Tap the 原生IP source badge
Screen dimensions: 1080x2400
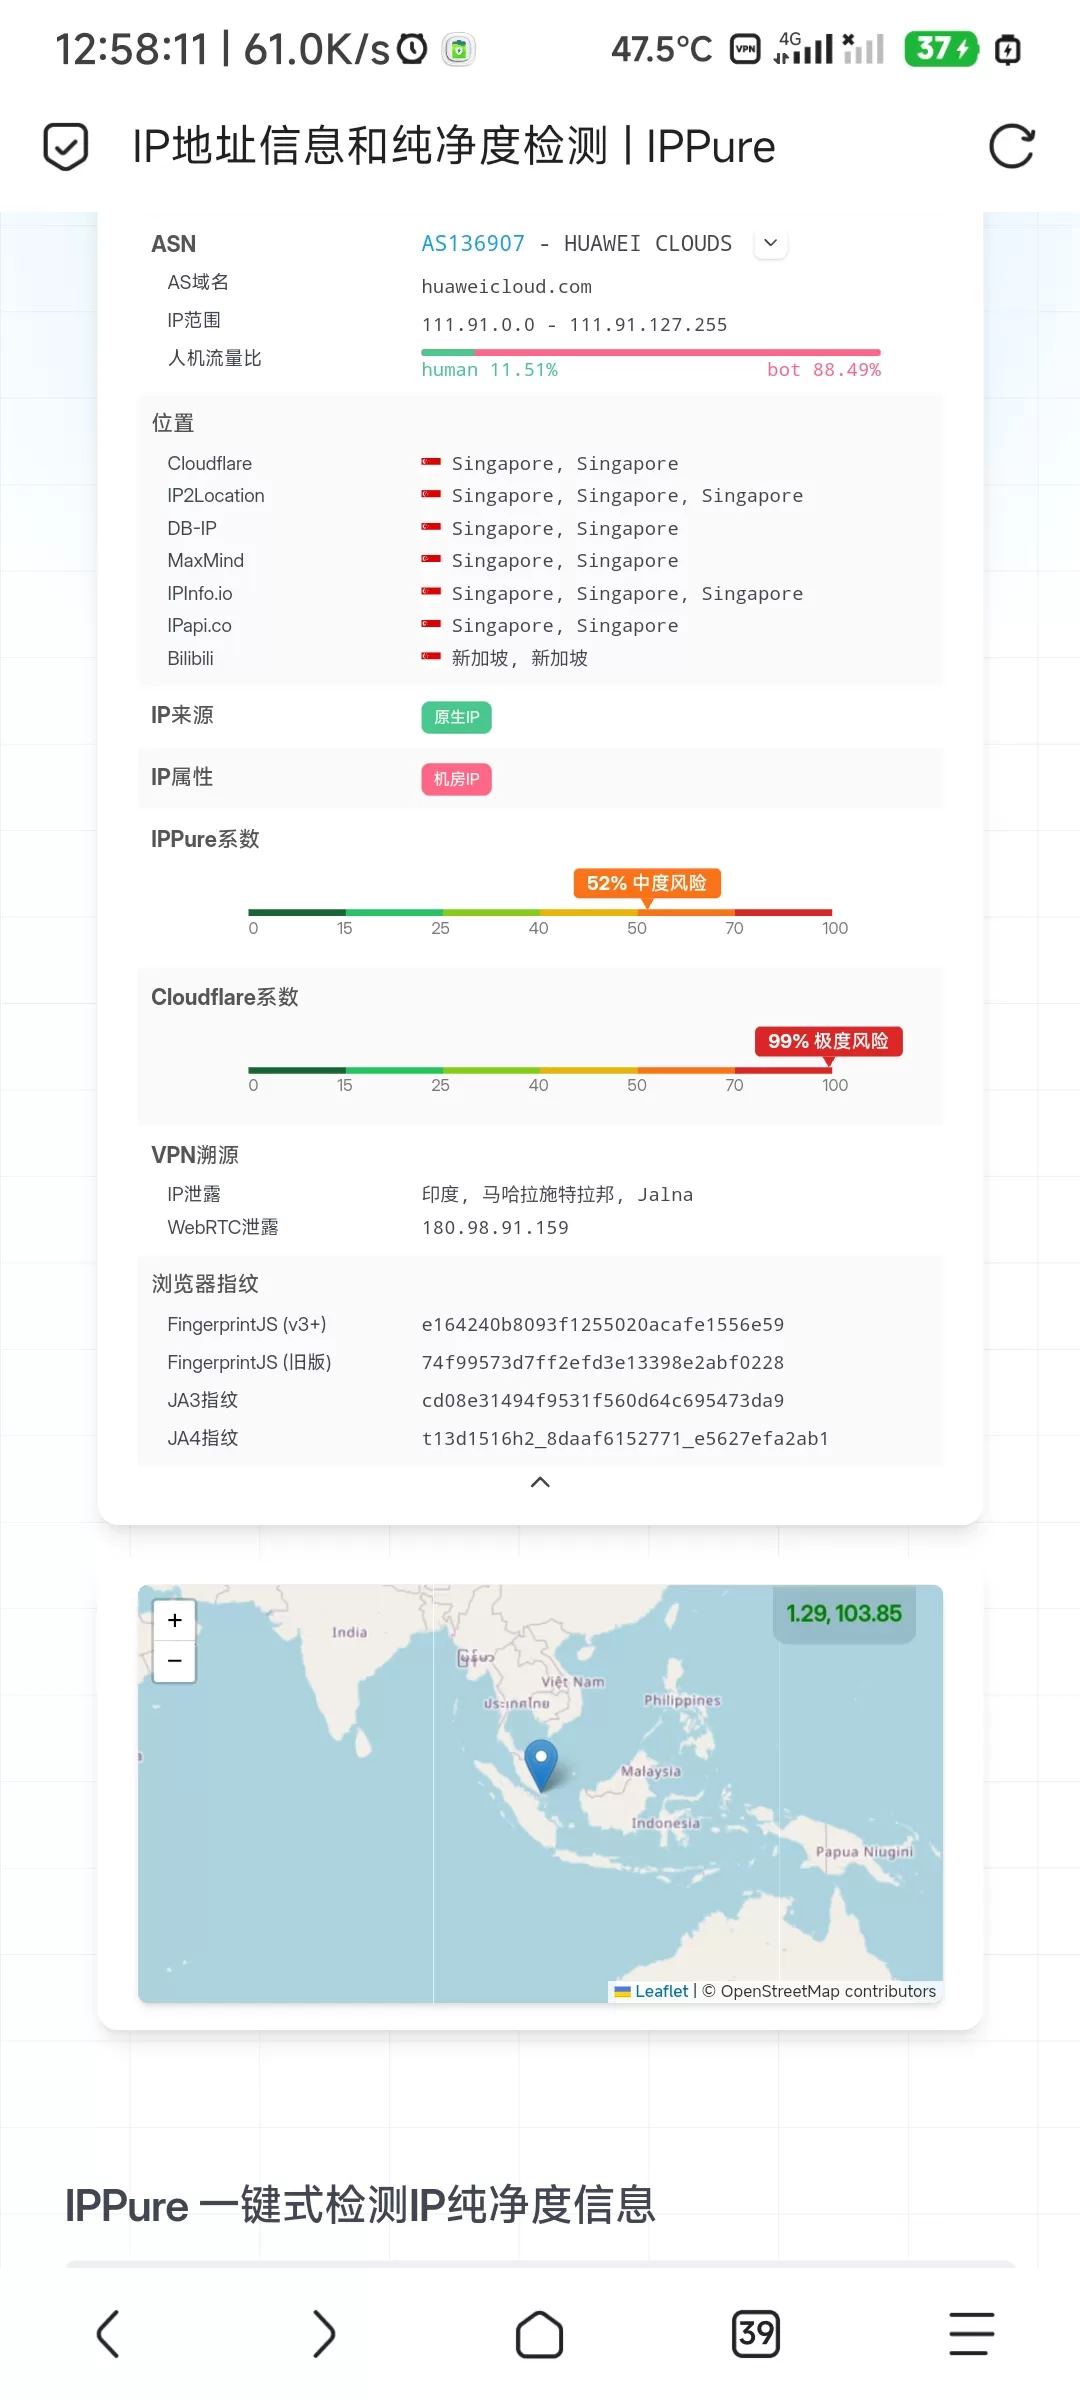[x=456, y=717]
